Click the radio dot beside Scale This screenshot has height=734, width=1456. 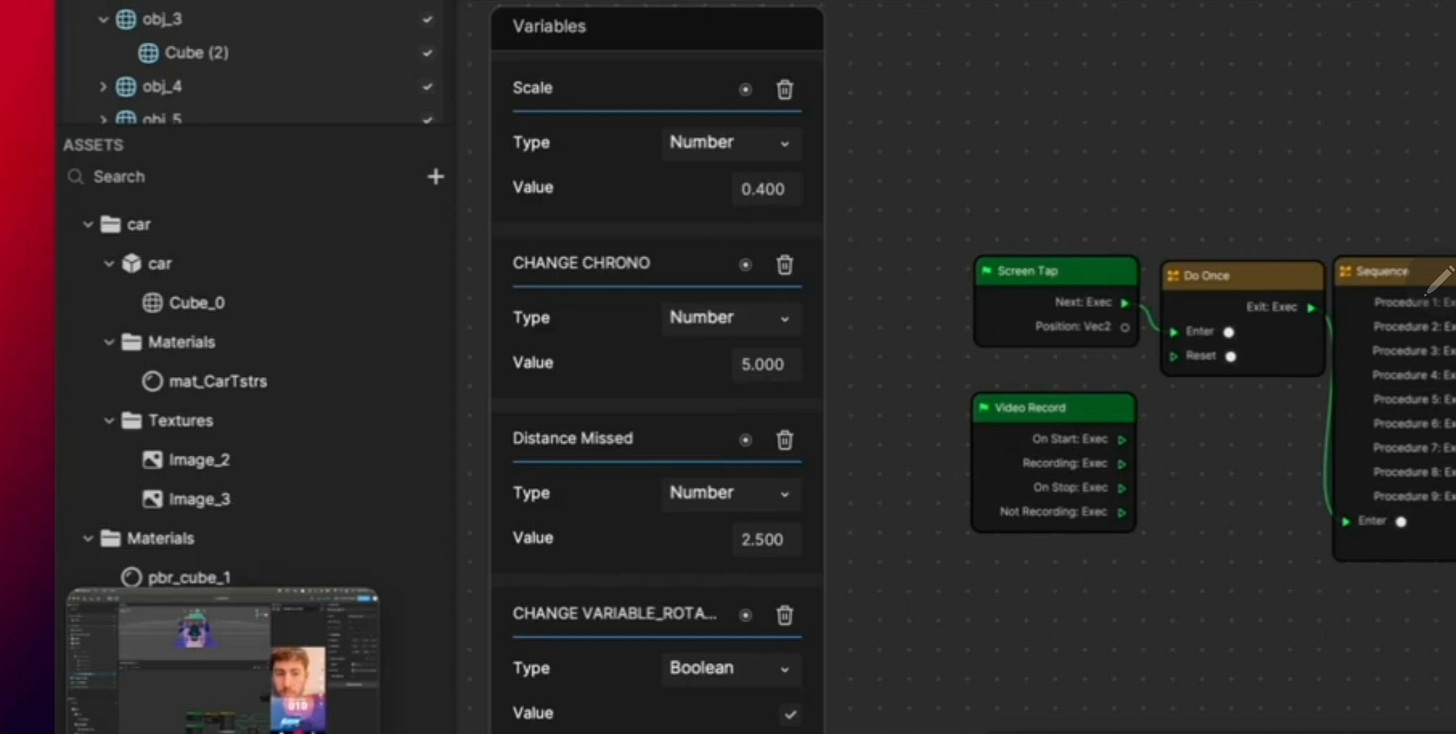pyautogui.click(x=745, y=89)
